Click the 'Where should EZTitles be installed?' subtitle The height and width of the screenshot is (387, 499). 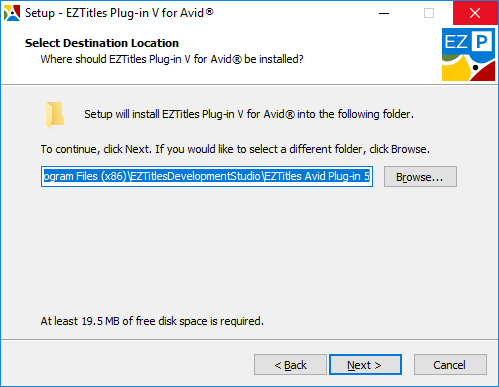click(x=172, y=59)
